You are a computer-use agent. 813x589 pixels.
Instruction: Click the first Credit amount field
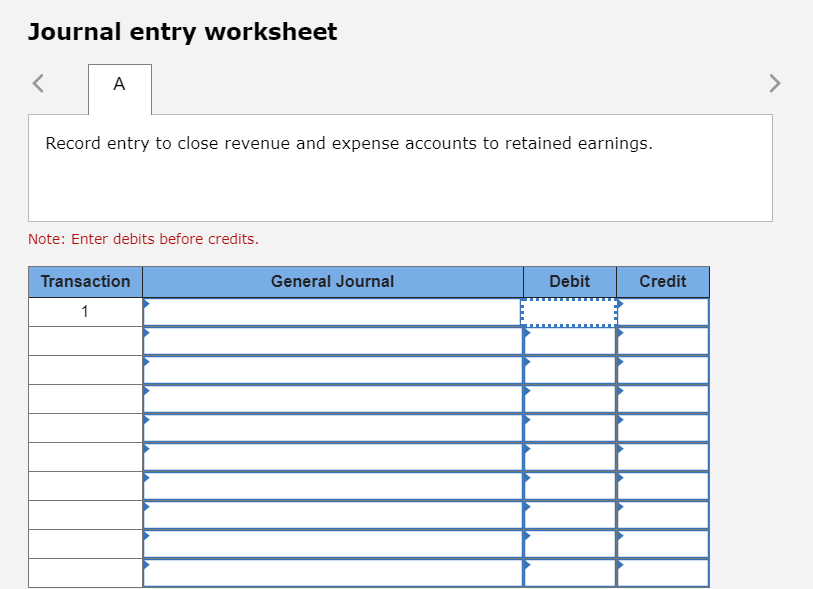click(663, 311)
